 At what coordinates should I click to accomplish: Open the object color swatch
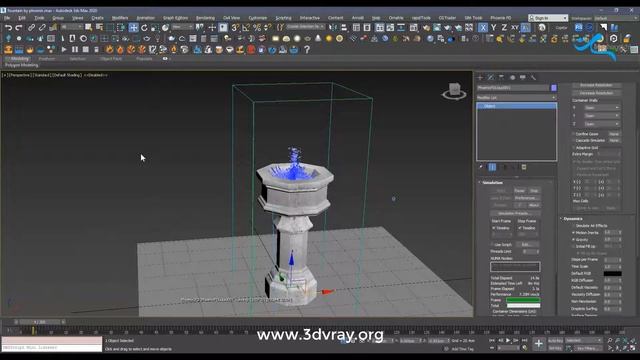pyautogui.click(x=554, y=88)
